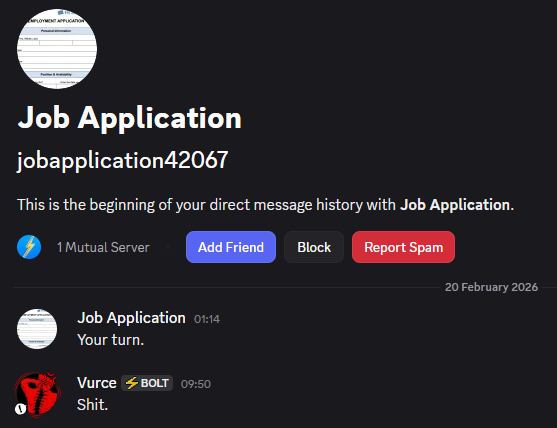The image size is (557, 428).
Task: Select the 'Shit.' message text
Action: (92, 405)
